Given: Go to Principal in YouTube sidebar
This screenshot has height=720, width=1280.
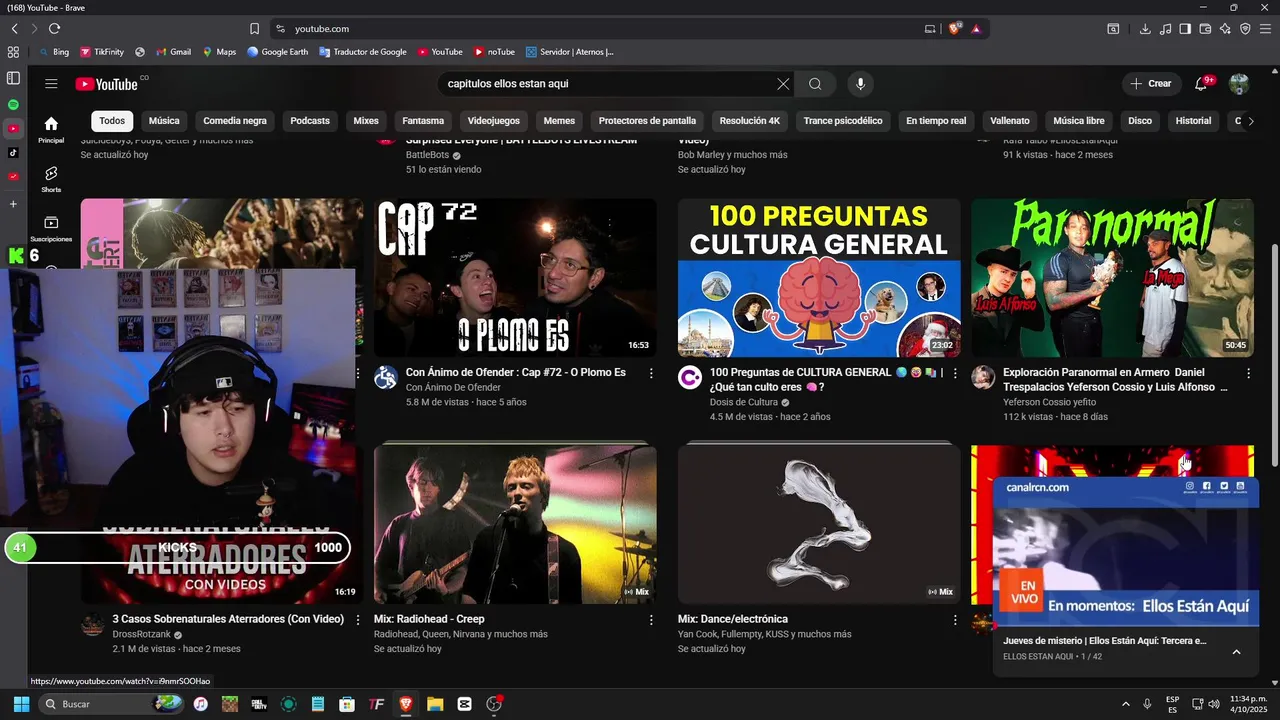Looking at the screenshot, I should coord(51,129).
